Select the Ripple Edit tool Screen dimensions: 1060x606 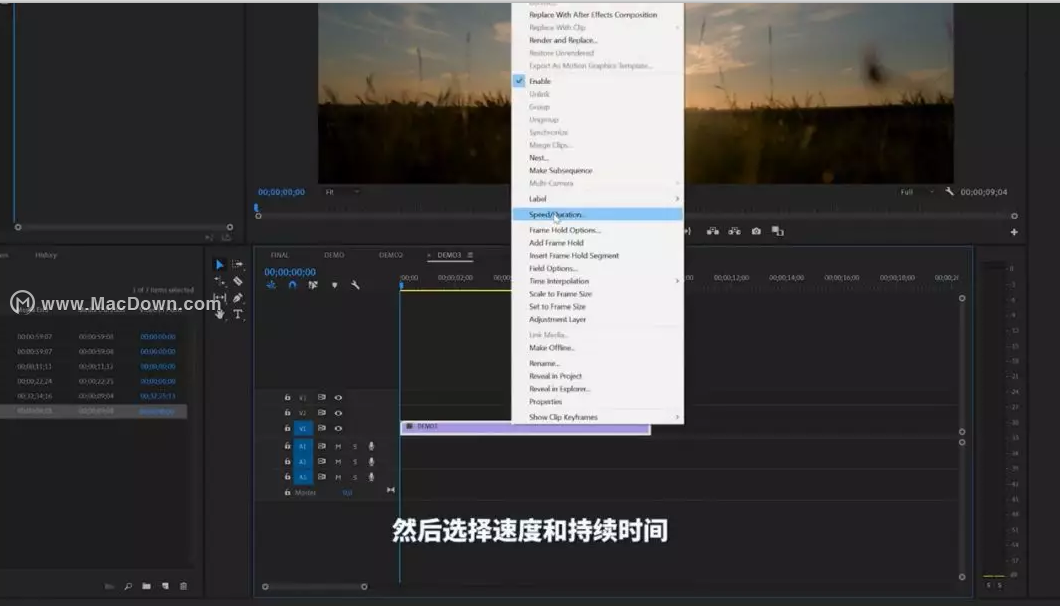[x=219, y=281]
